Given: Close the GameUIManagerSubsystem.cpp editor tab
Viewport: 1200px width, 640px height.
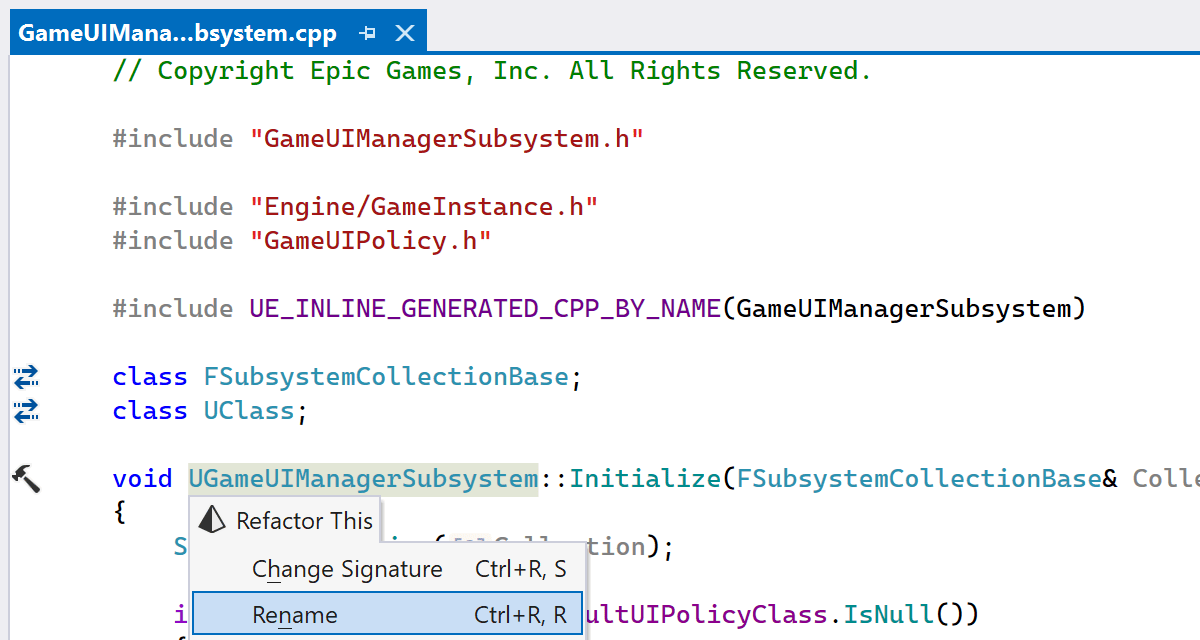Looking at the screenshot, I should (x=405, y=33).
